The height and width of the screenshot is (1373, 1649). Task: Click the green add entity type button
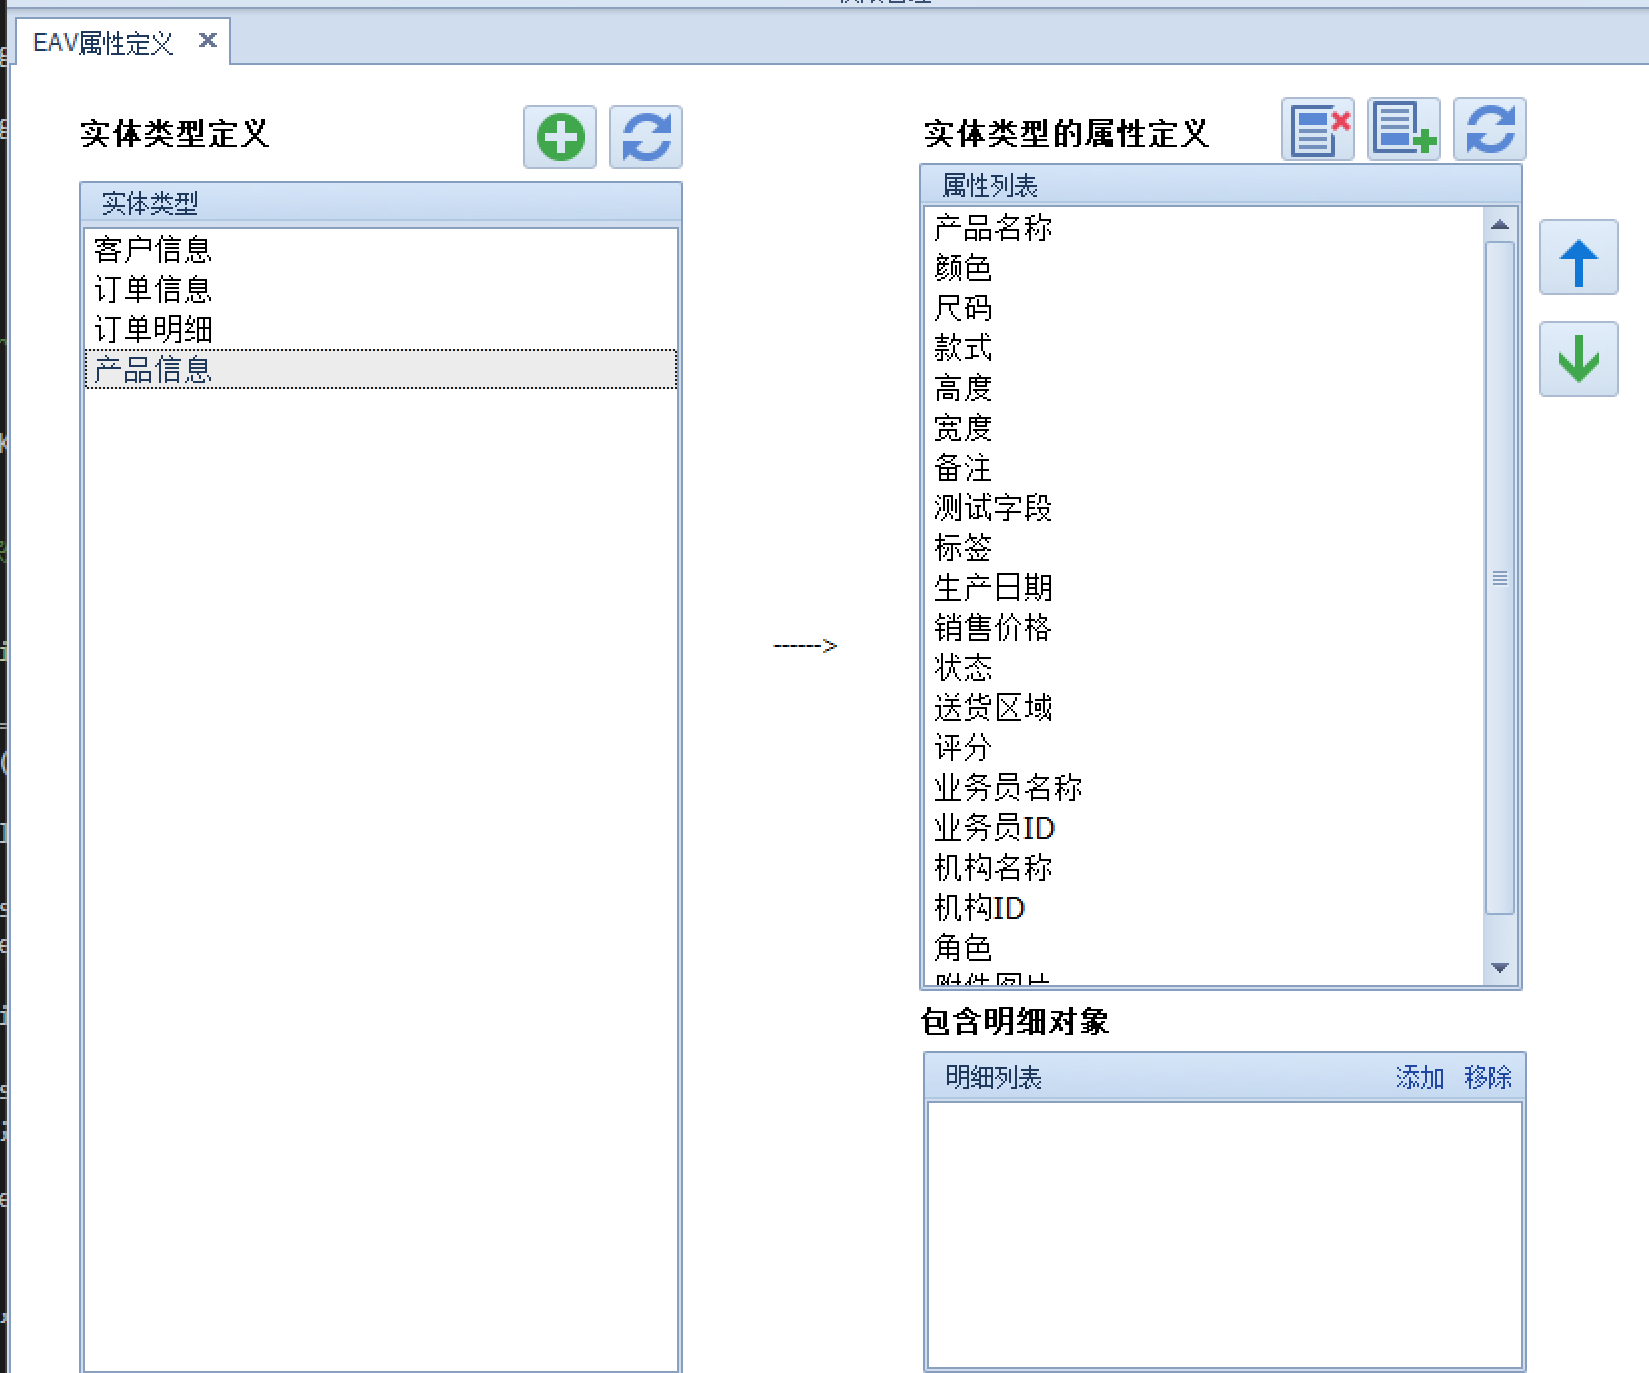(x=560, y=137)
